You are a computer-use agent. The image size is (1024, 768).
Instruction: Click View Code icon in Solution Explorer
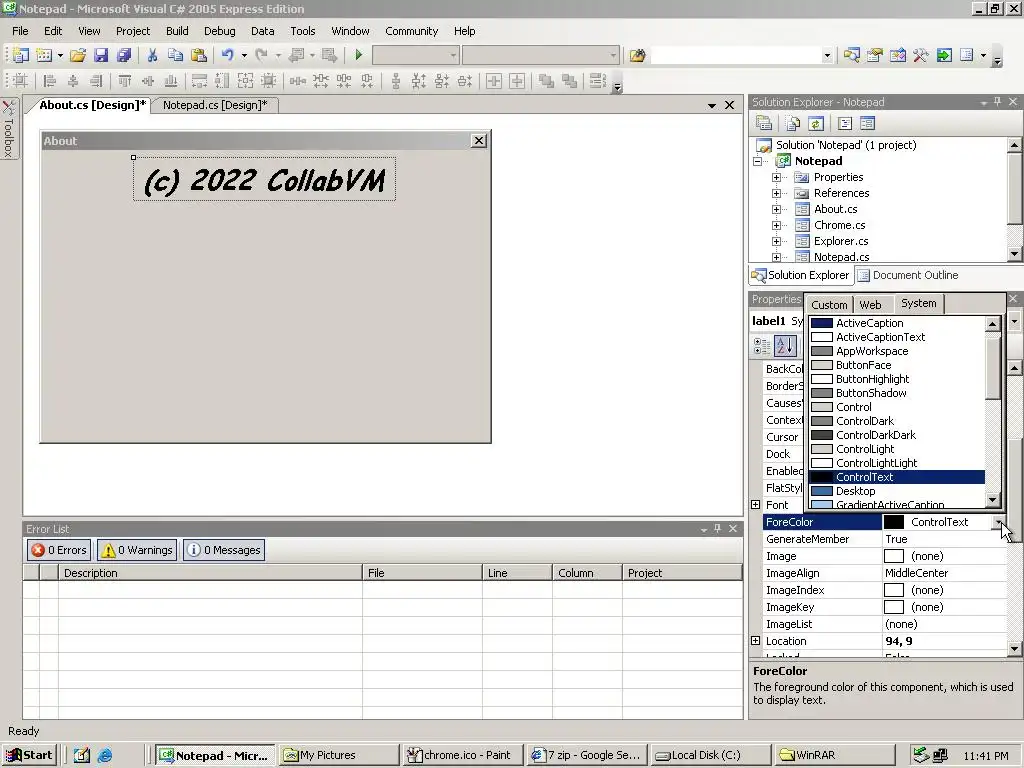pos(844,123)
